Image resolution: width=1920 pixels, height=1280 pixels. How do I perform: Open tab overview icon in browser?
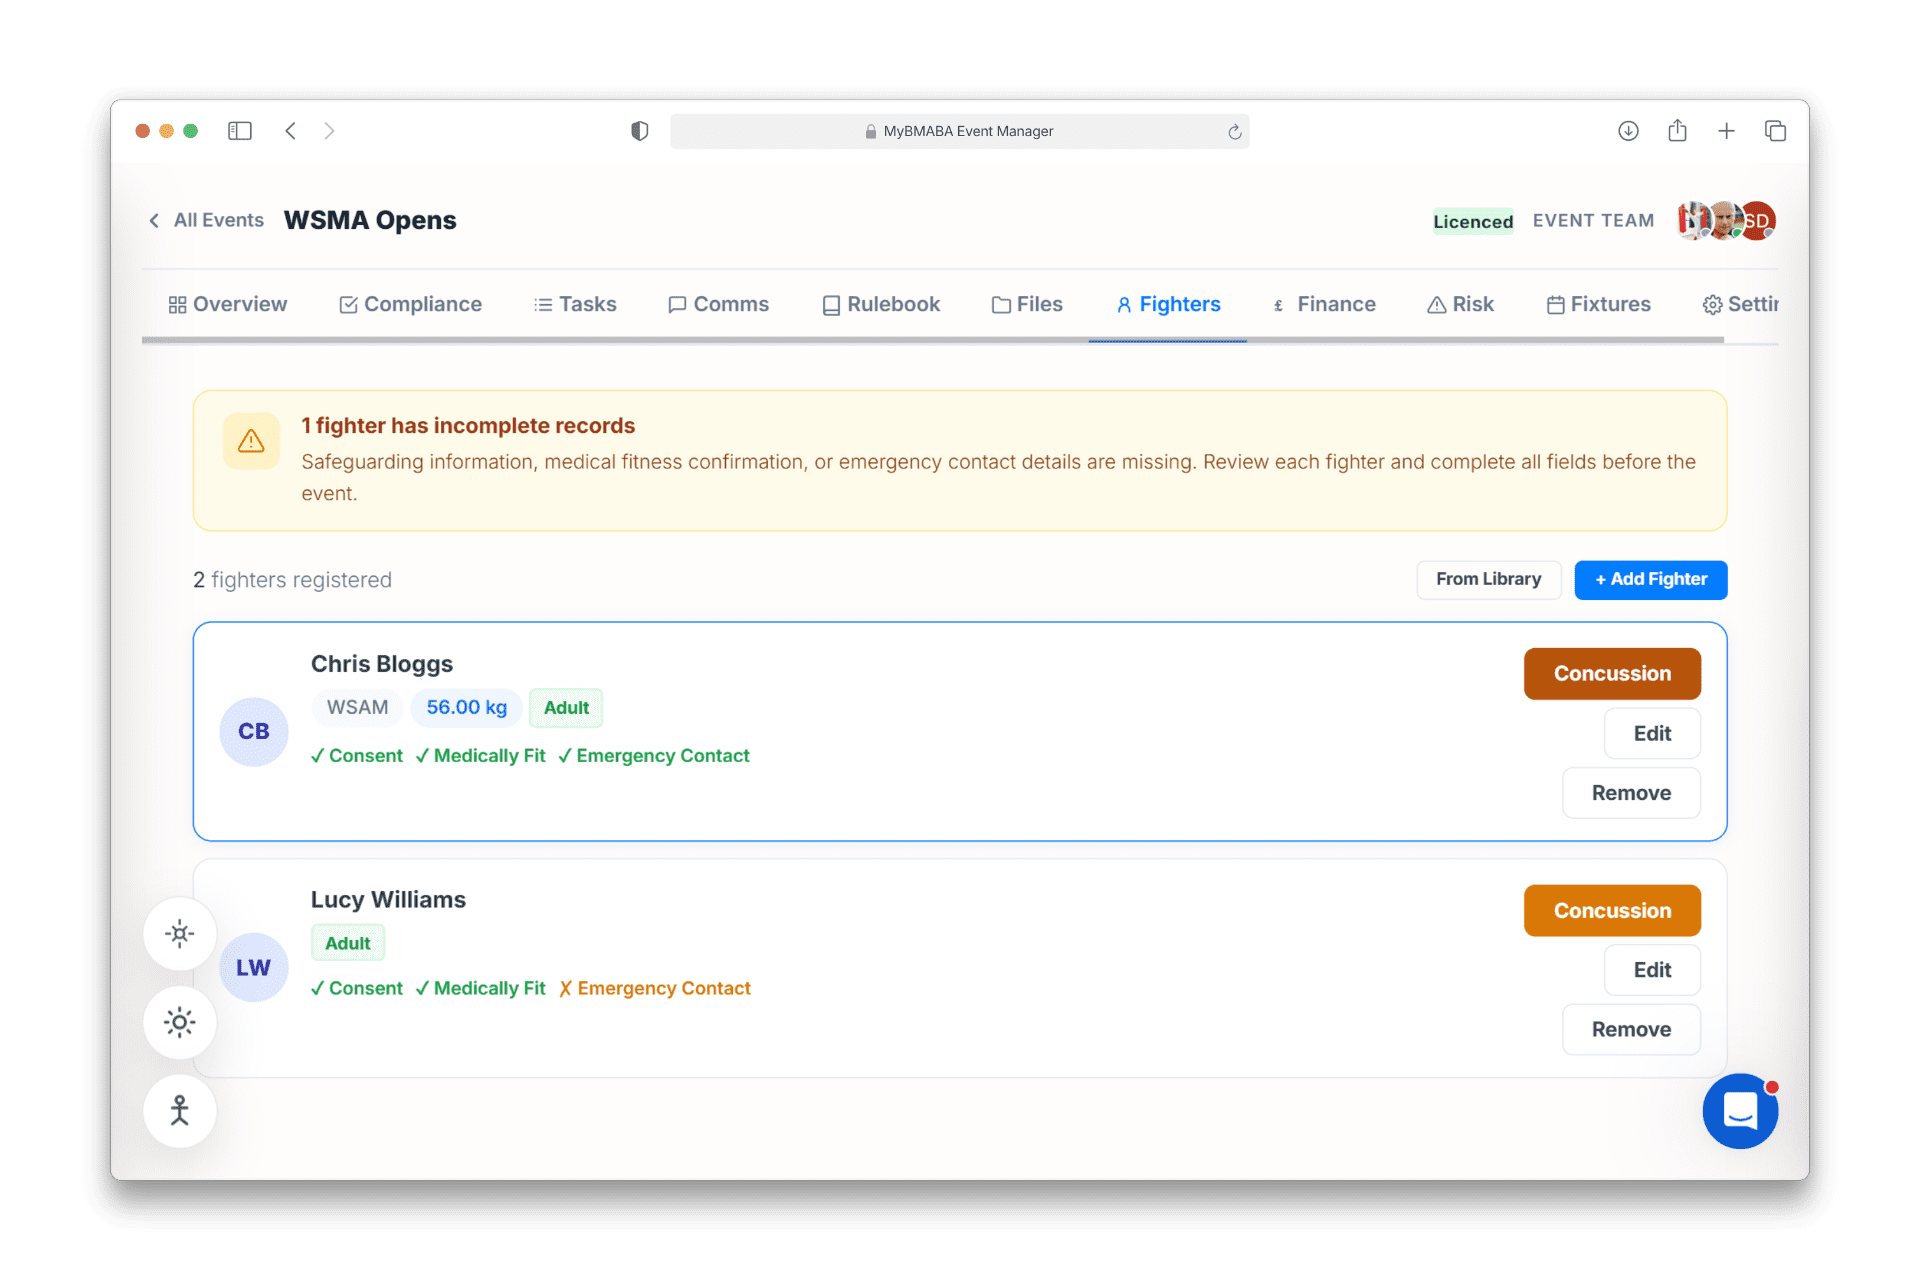[1775, 131]
